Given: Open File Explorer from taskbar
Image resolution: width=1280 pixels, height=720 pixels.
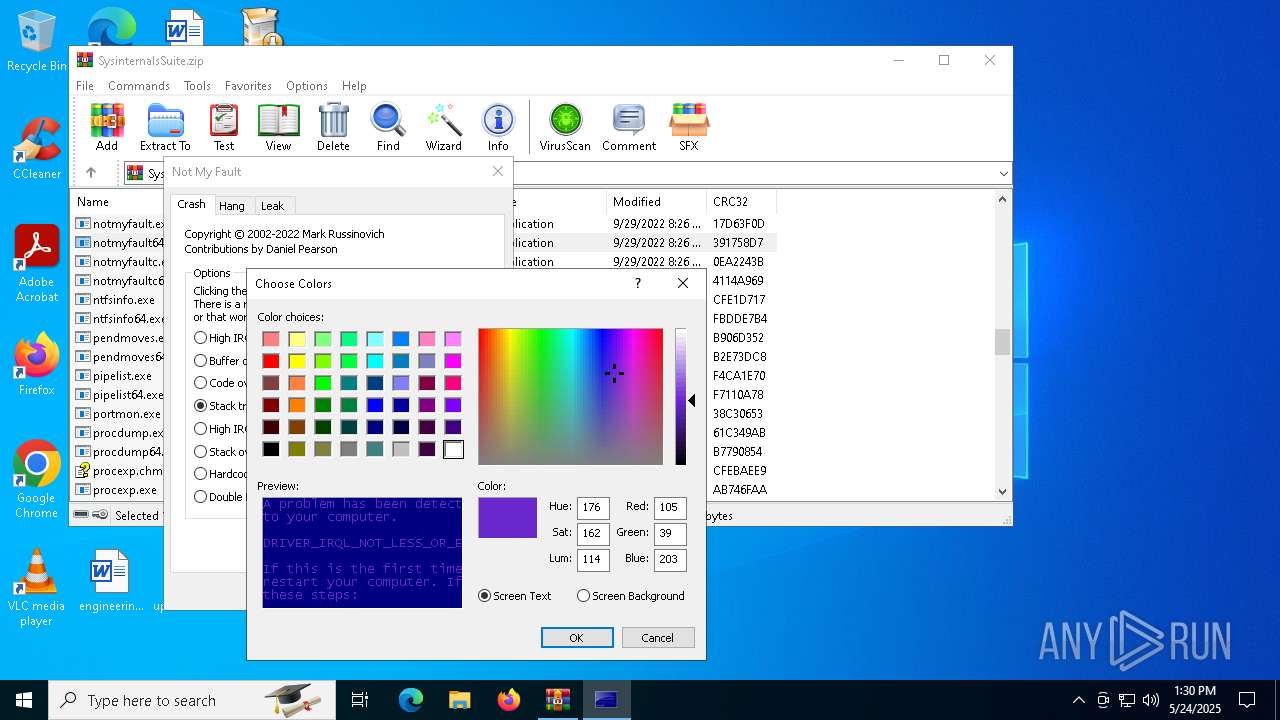Looking at the screenshot, I should (x=459, y=700).
